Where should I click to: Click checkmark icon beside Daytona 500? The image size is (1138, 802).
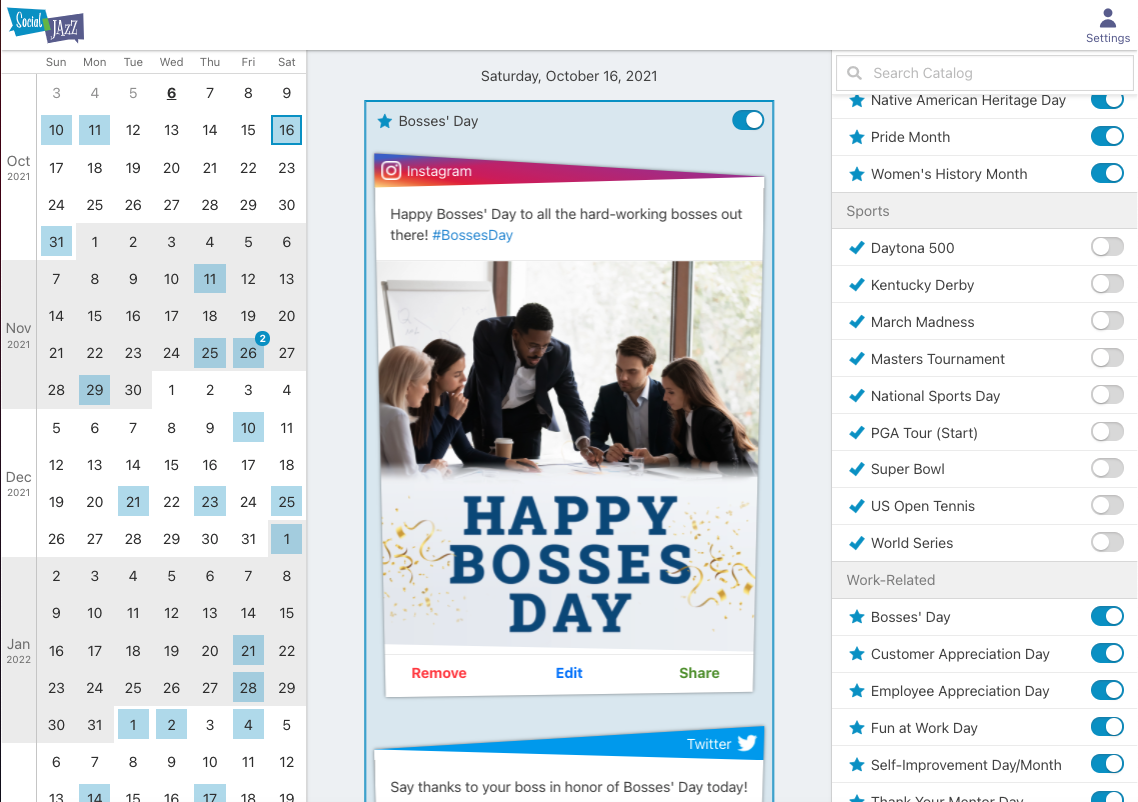(856, 248)
